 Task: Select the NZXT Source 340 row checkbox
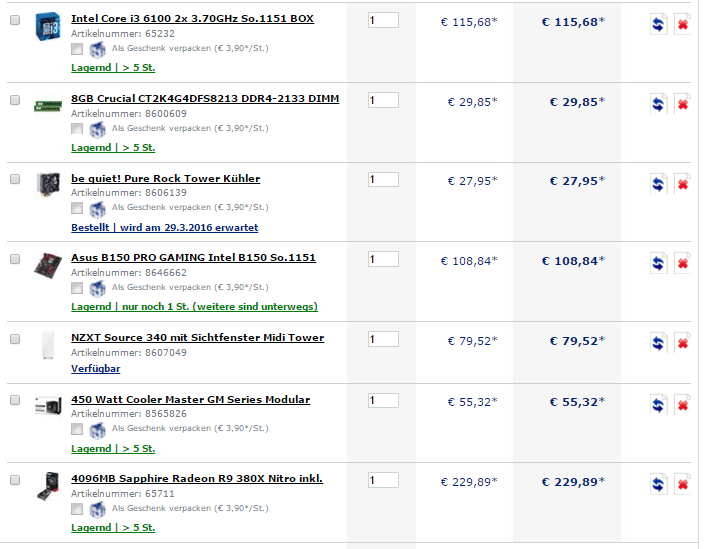pos(15,339)
